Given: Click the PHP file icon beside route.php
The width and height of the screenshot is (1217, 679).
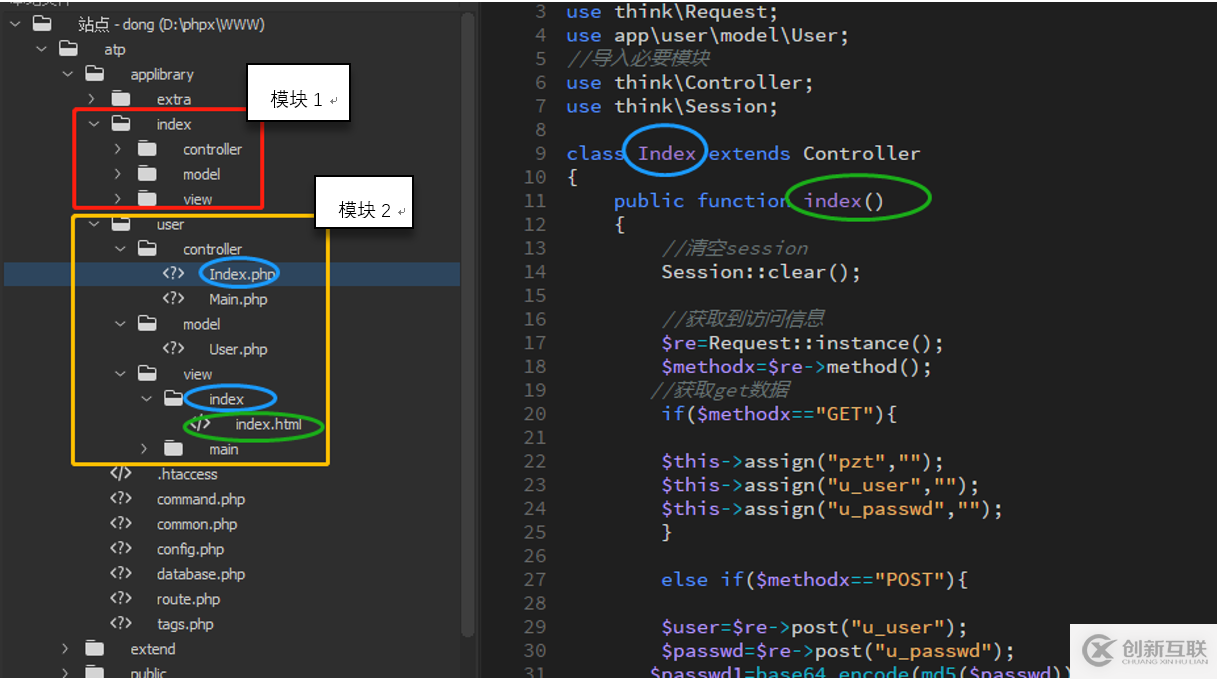Looking at the screenshot, I should (121, 599).
